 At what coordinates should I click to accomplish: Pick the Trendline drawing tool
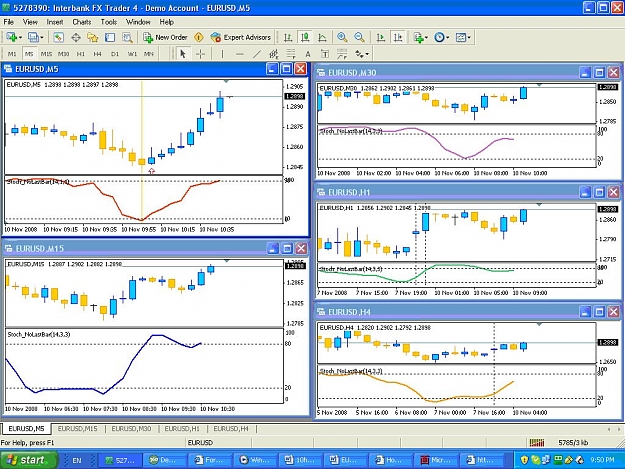[x=257, y=54]
